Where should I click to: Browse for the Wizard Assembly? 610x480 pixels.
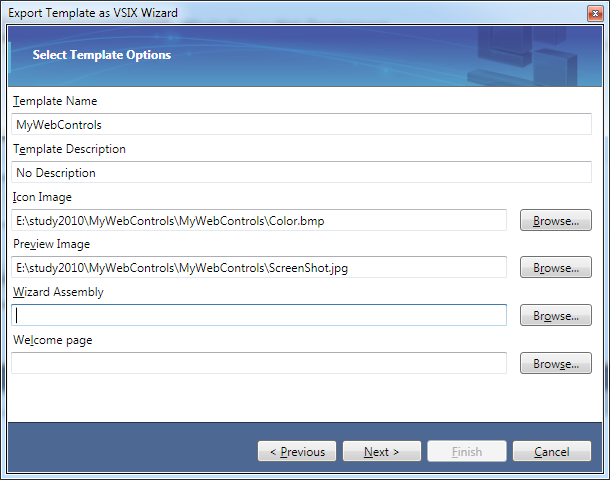(556, 315)
